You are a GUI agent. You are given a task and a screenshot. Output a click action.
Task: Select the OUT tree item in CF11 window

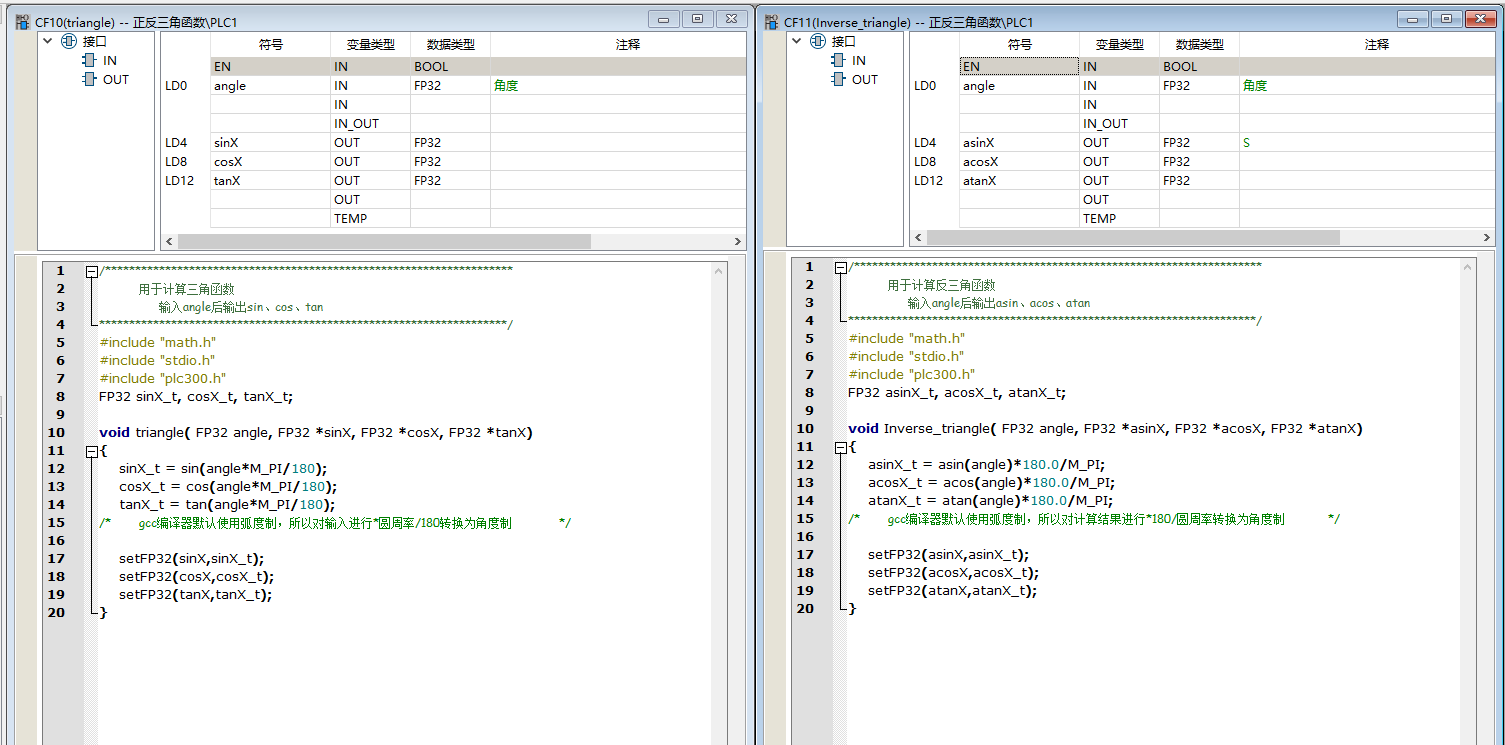(865, 80)
